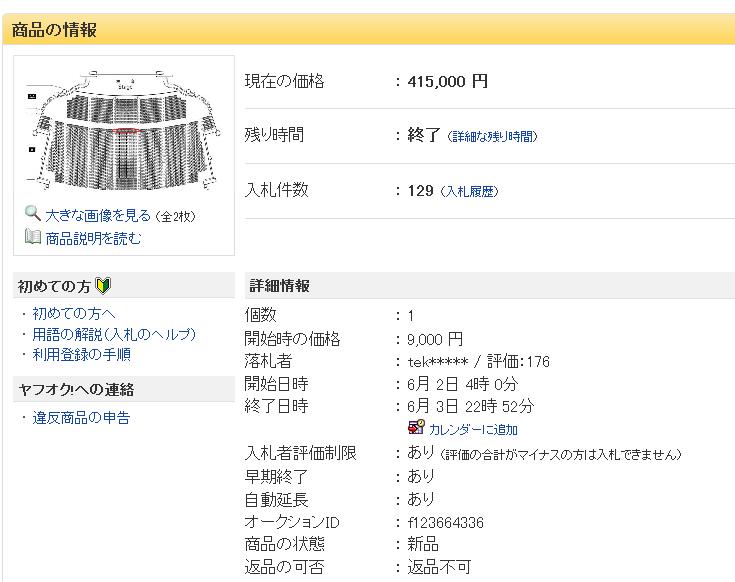
Task: Open 用語の解説(入札のヘルプ) link
Action: 113,334
